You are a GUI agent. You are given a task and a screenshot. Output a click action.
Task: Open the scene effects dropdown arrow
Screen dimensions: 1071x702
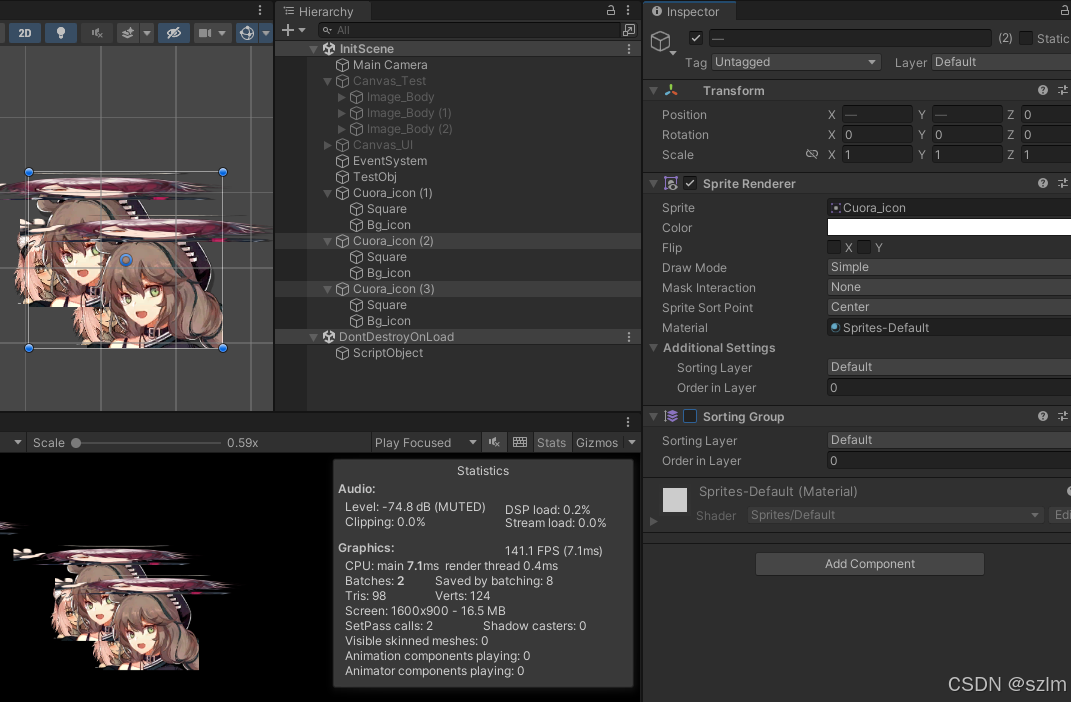click(x=147, y=33)
